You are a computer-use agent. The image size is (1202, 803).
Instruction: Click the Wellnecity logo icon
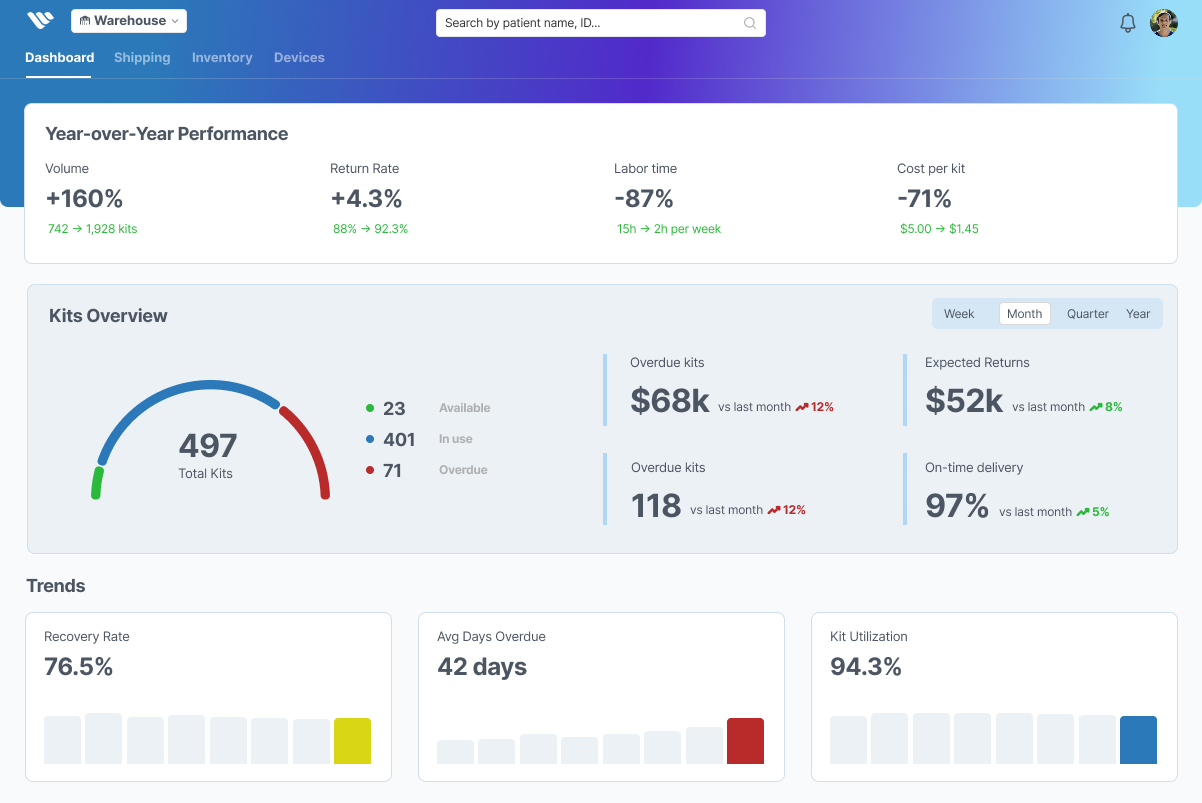[40, 18]
